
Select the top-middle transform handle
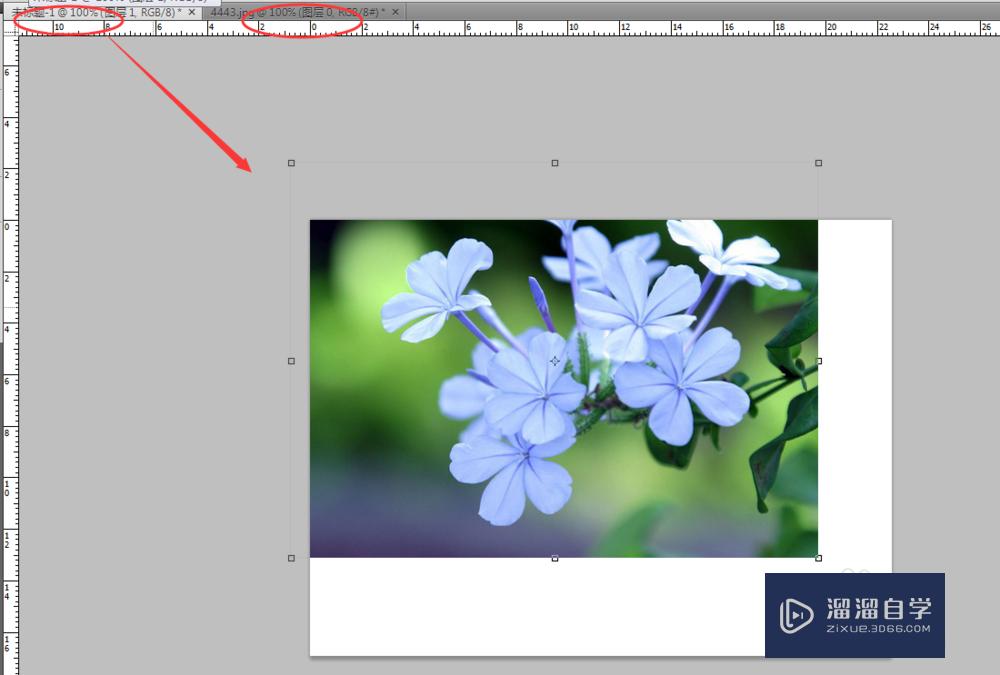coord(555,163)
